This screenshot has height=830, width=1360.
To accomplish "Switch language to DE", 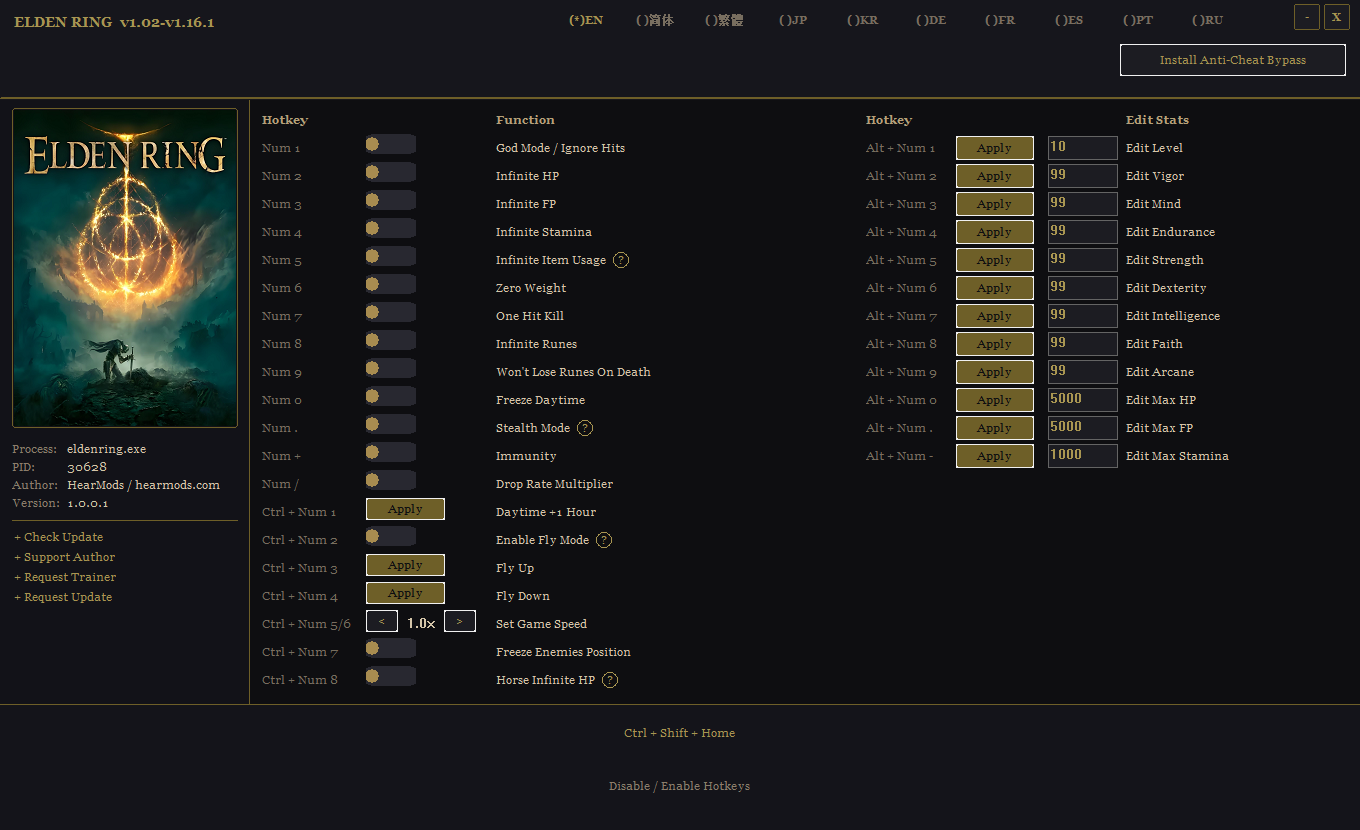I will coord(931,20).
